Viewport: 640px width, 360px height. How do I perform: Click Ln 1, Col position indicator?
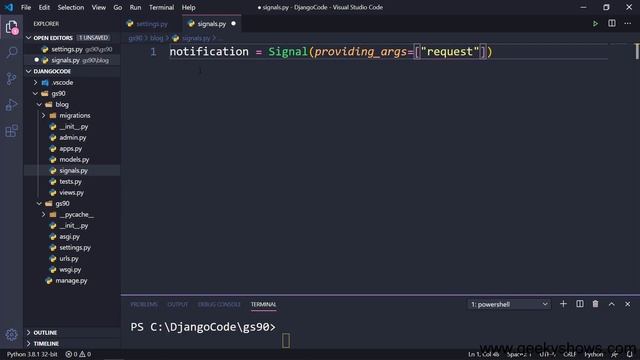tap(483, 354)
